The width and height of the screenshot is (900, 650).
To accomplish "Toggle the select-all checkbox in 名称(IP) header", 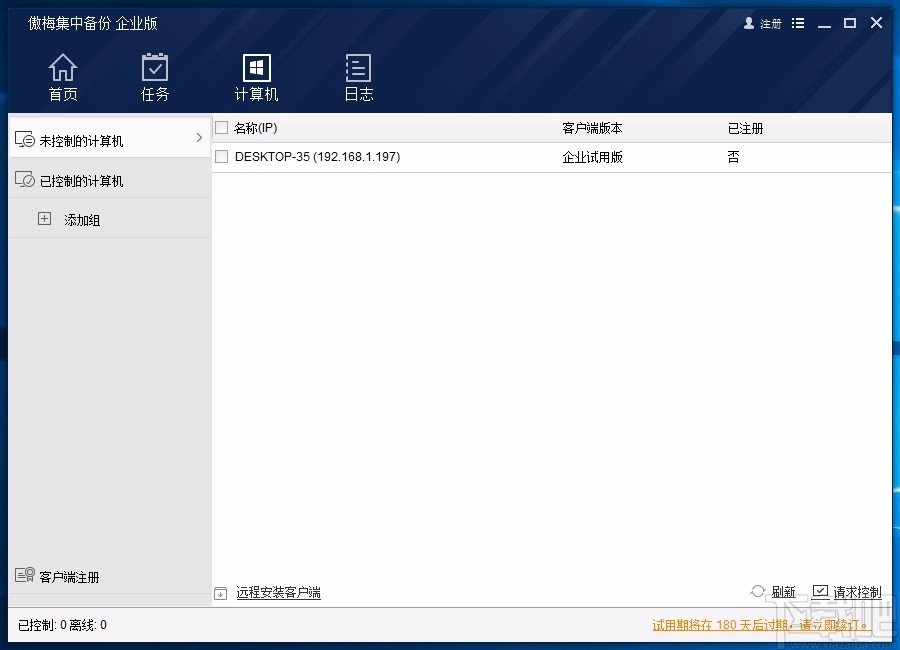I will coord(221,128).
